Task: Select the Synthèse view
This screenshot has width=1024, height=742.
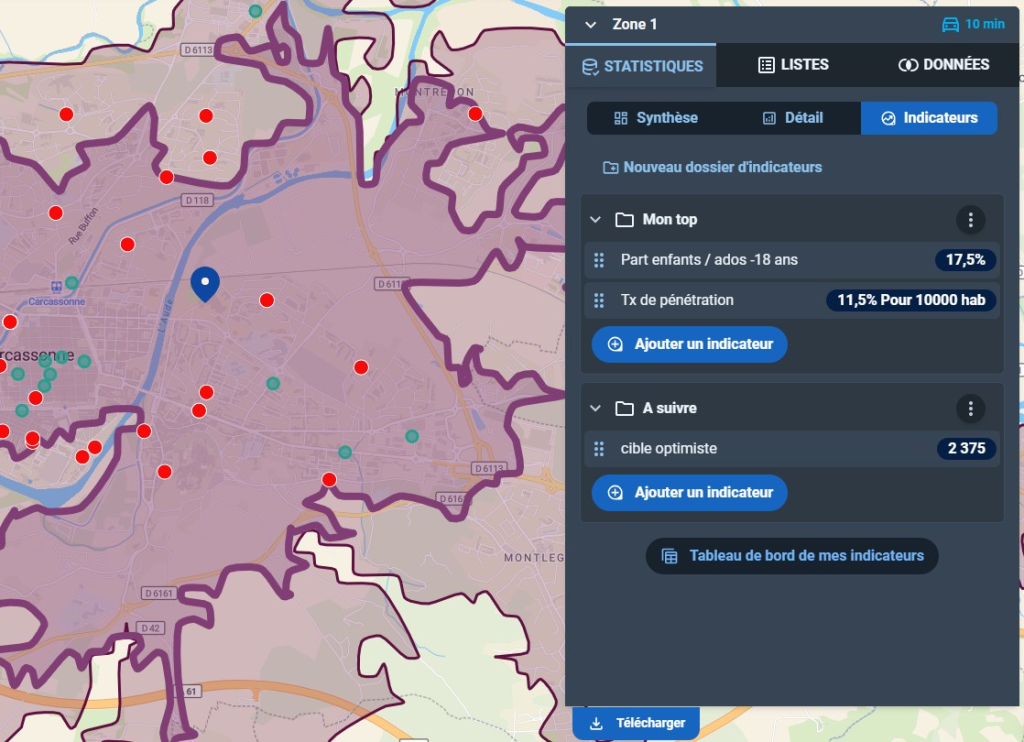Action: pos(656,118)
